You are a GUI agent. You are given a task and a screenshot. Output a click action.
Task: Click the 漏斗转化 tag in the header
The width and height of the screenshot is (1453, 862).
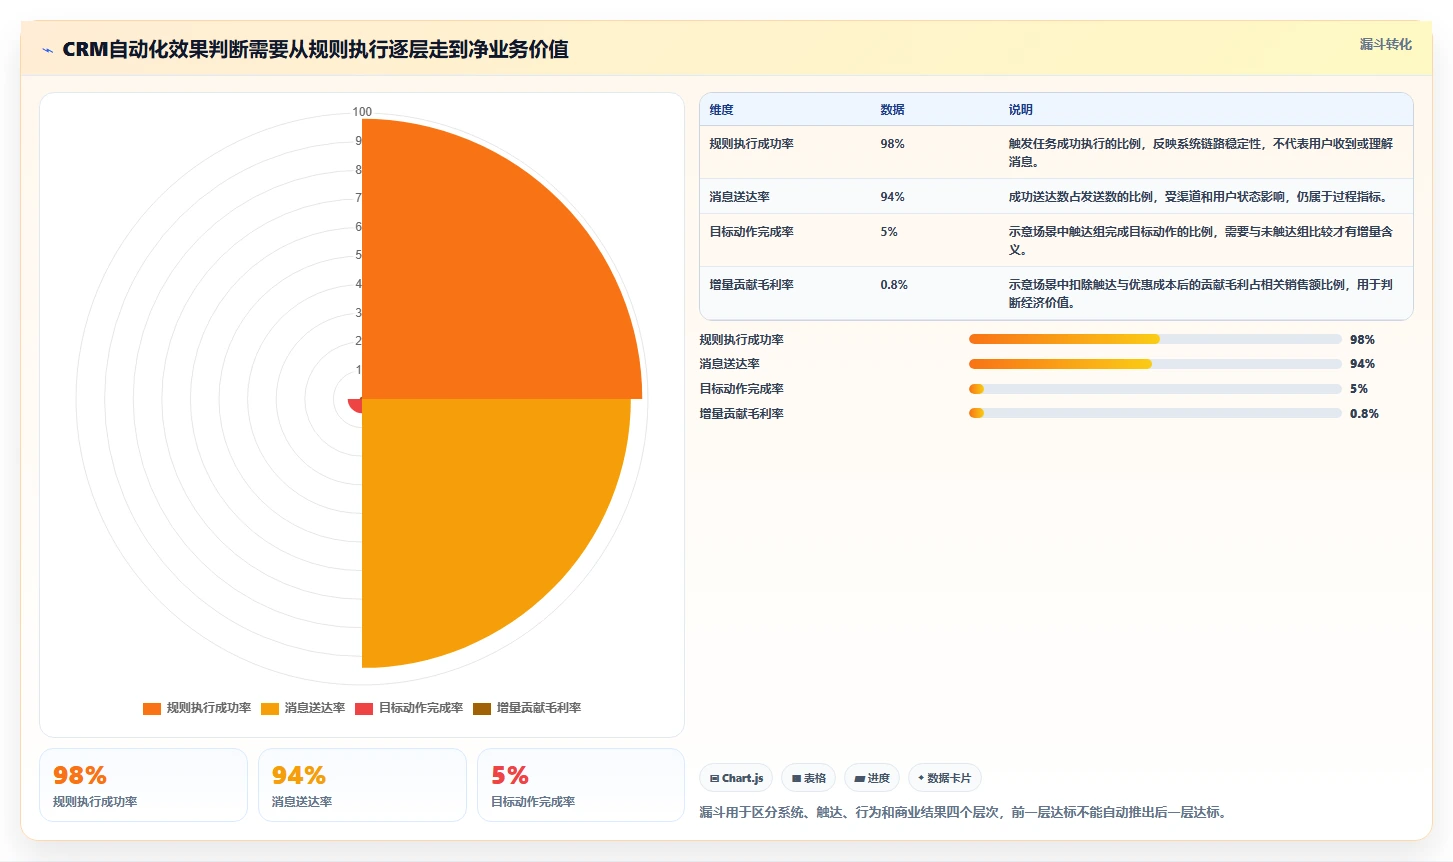1386,44
